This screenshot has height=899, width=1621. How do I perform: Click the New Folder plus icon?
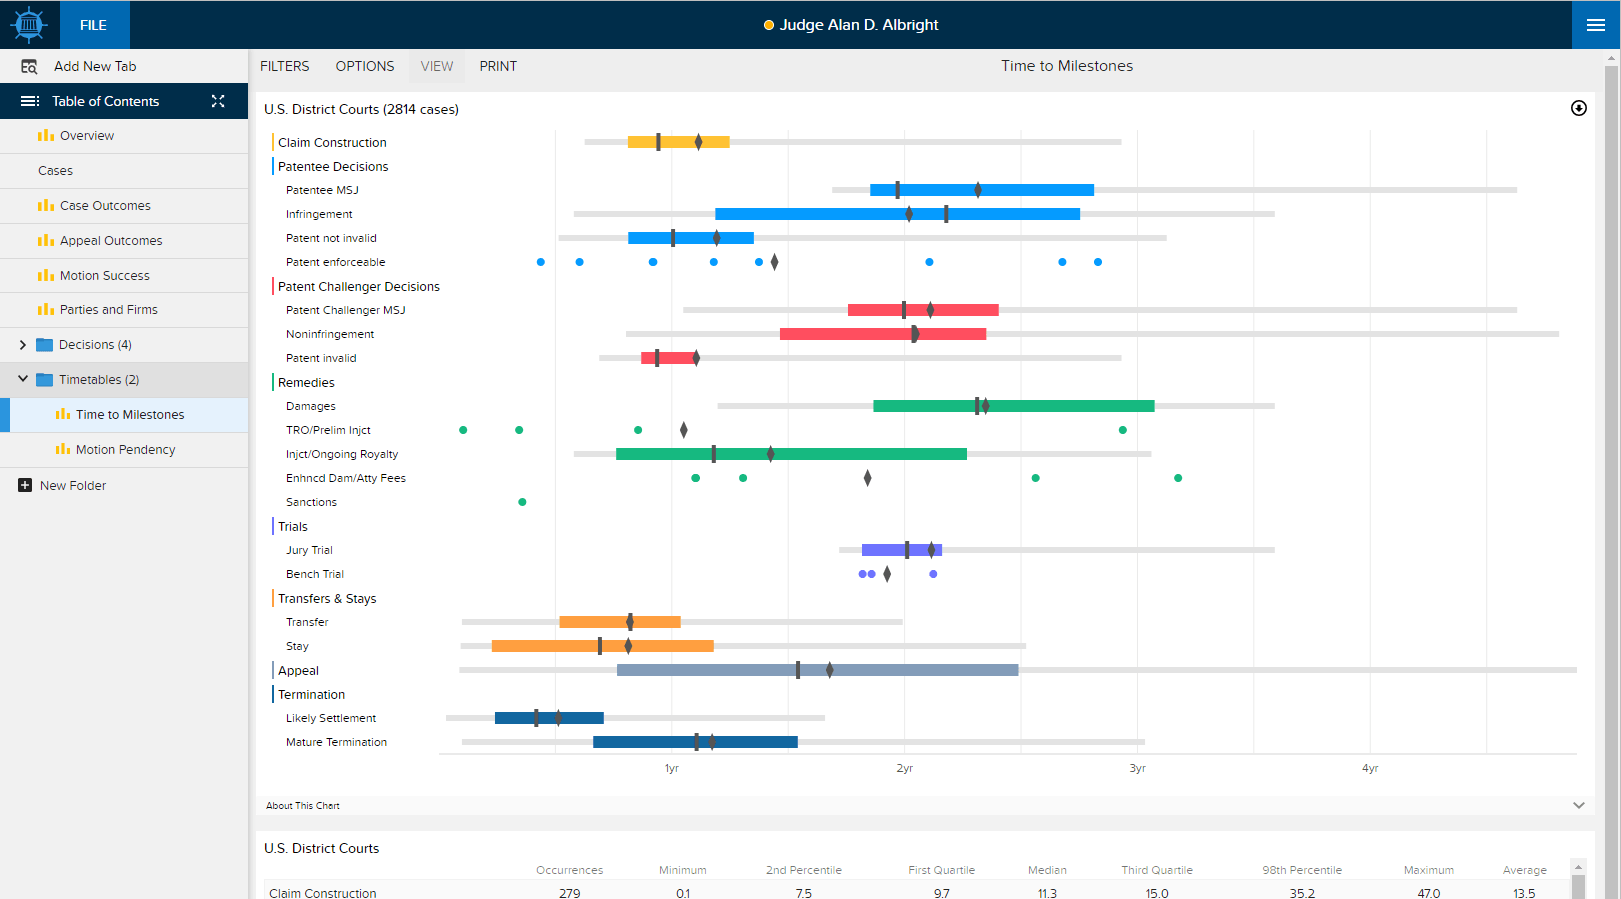click(x=25, y=485)
